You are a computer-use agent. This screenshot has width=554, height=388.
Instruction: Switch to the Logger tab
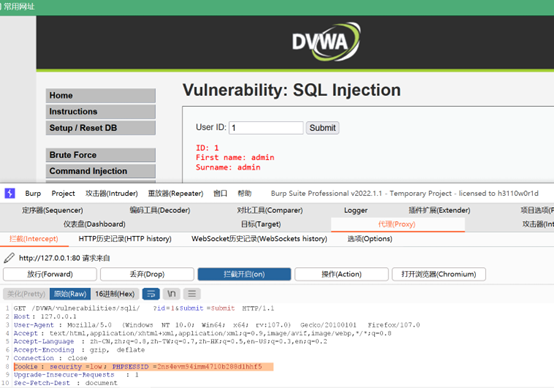click(x=356, y=211)
